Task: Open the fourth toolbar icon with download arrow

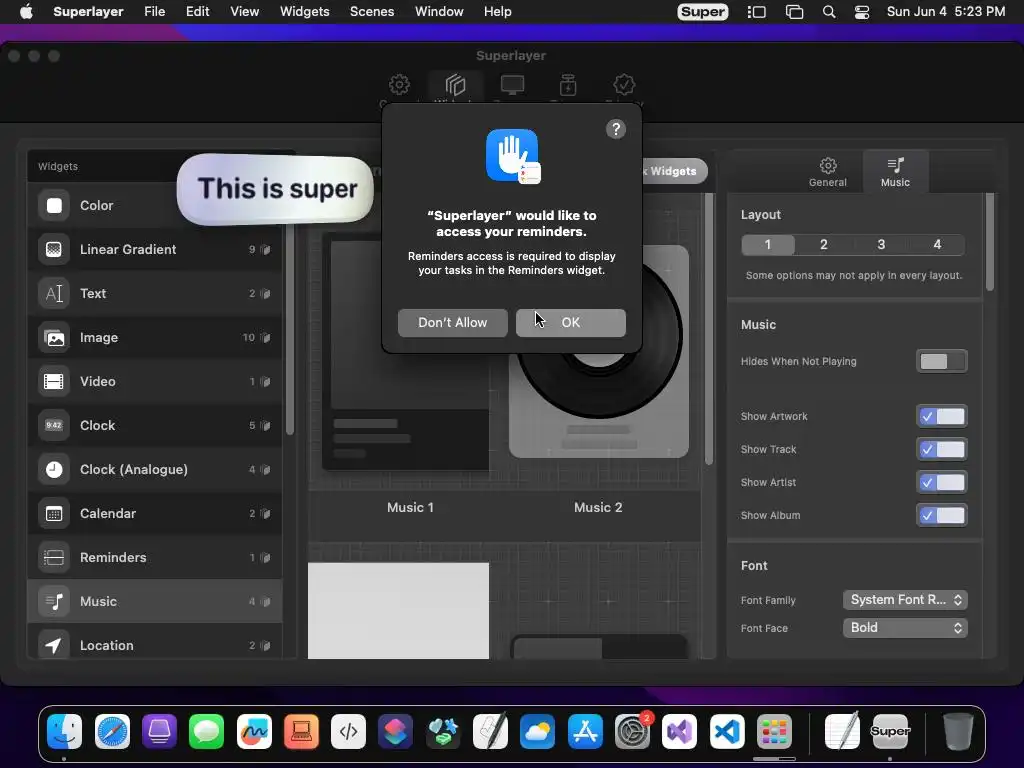Action: 568,85
